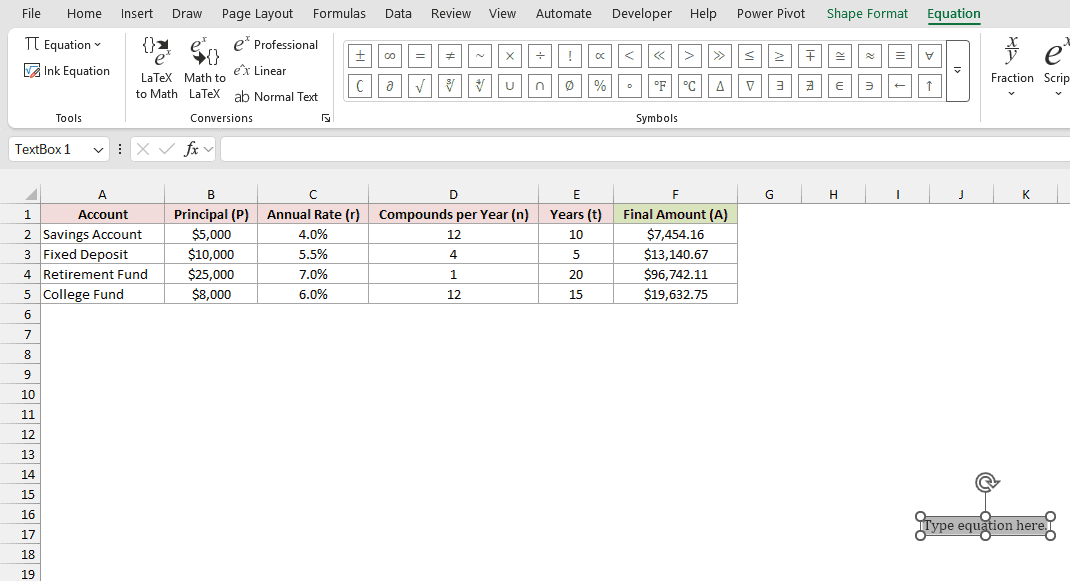Insert the proportional-to symbol
Viewport: 1070px width, 581px height.
pyautogui.click(x=600, y=56)
